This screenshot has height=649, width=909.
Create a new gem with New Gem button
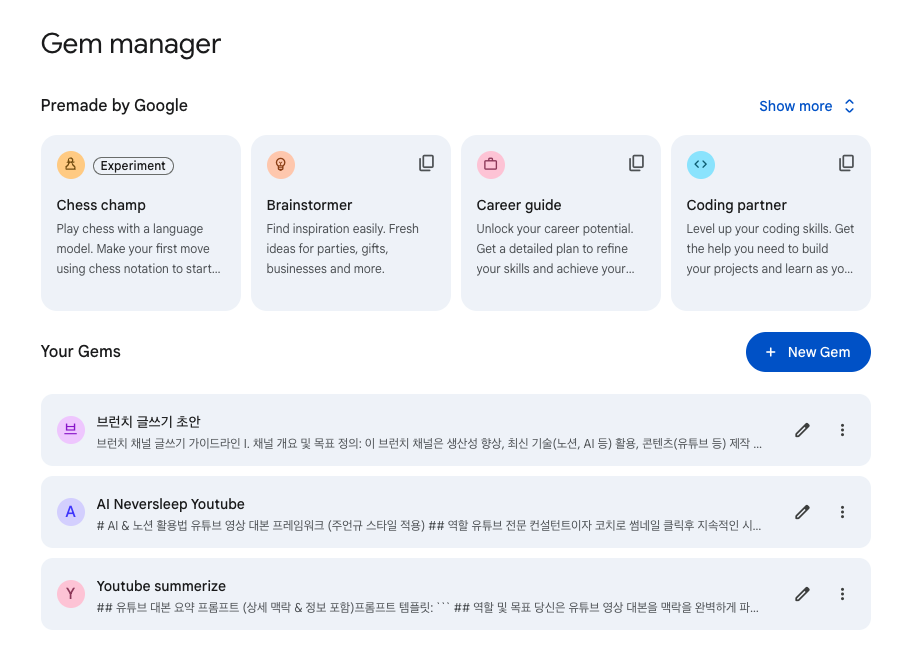pyautogui.click(x=808, y=352)
